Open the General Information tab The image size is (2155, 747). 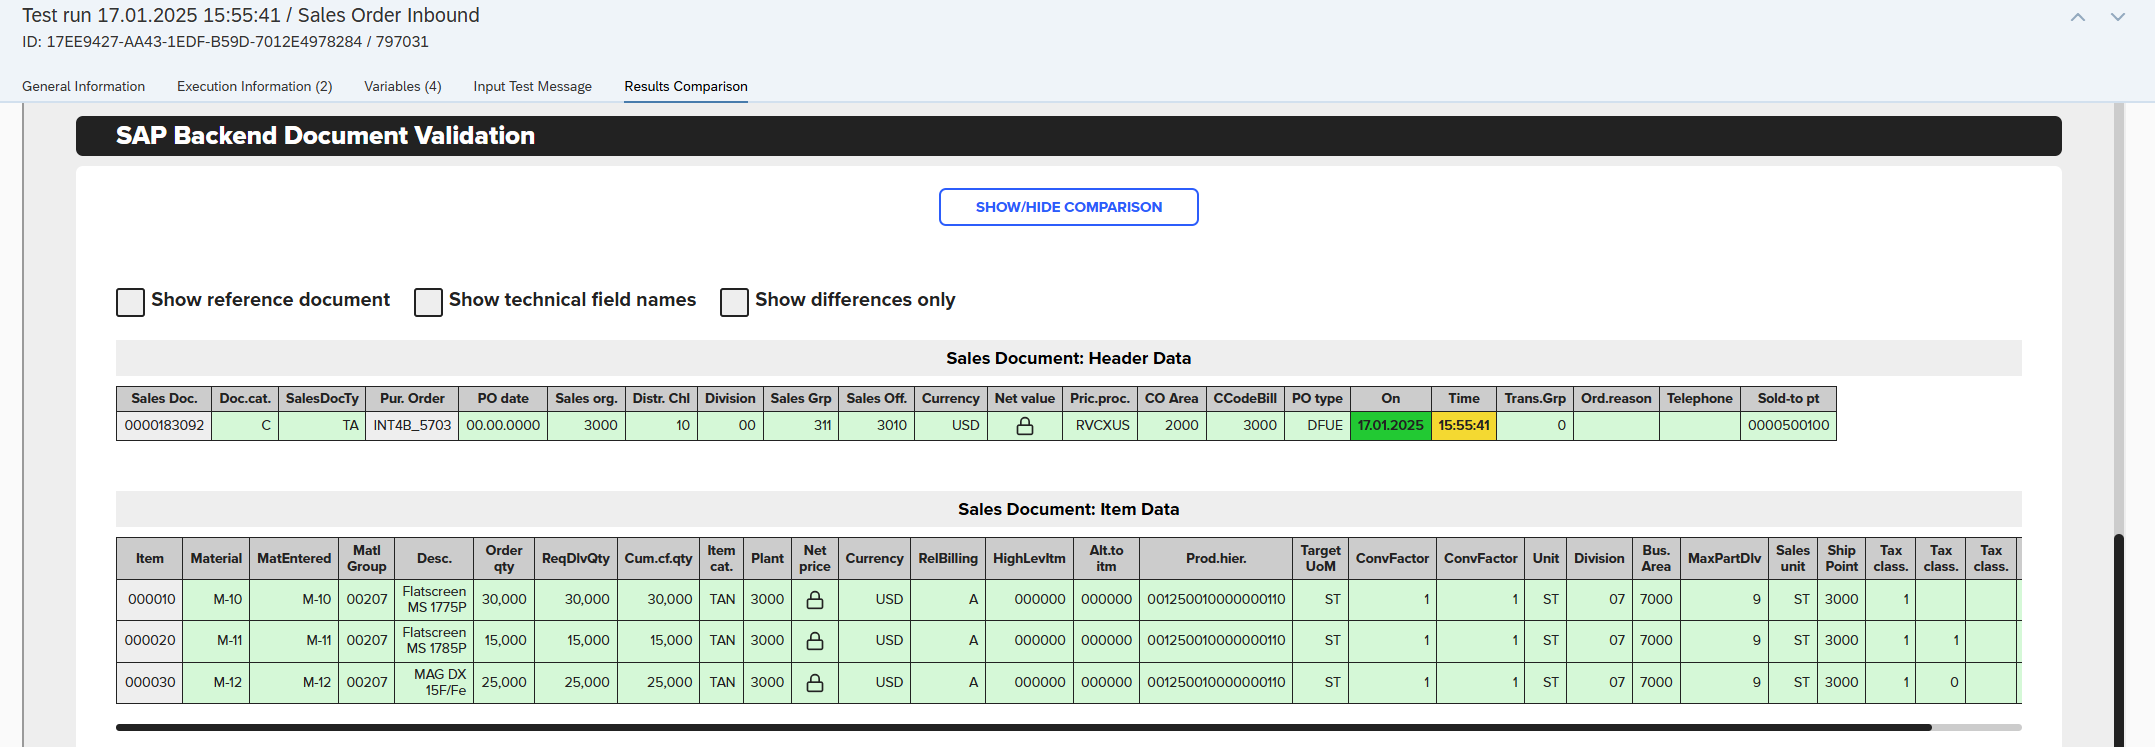coord(83,87)
